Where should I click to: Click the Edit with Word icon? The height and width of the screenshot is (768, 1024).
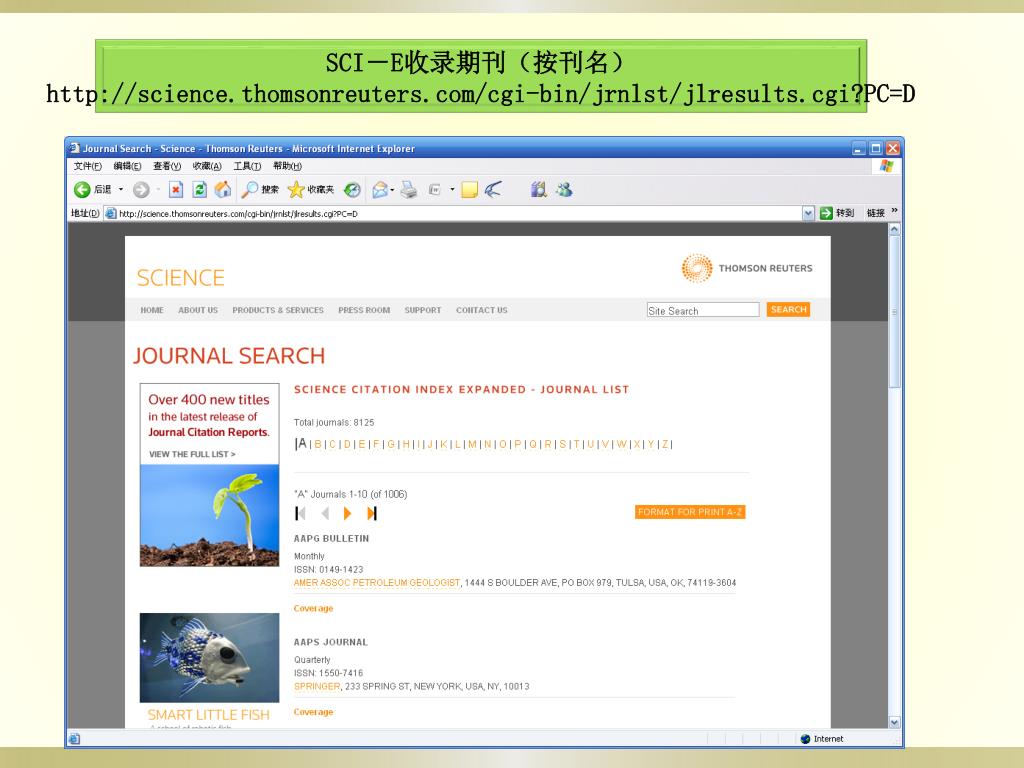pos(434,189)
